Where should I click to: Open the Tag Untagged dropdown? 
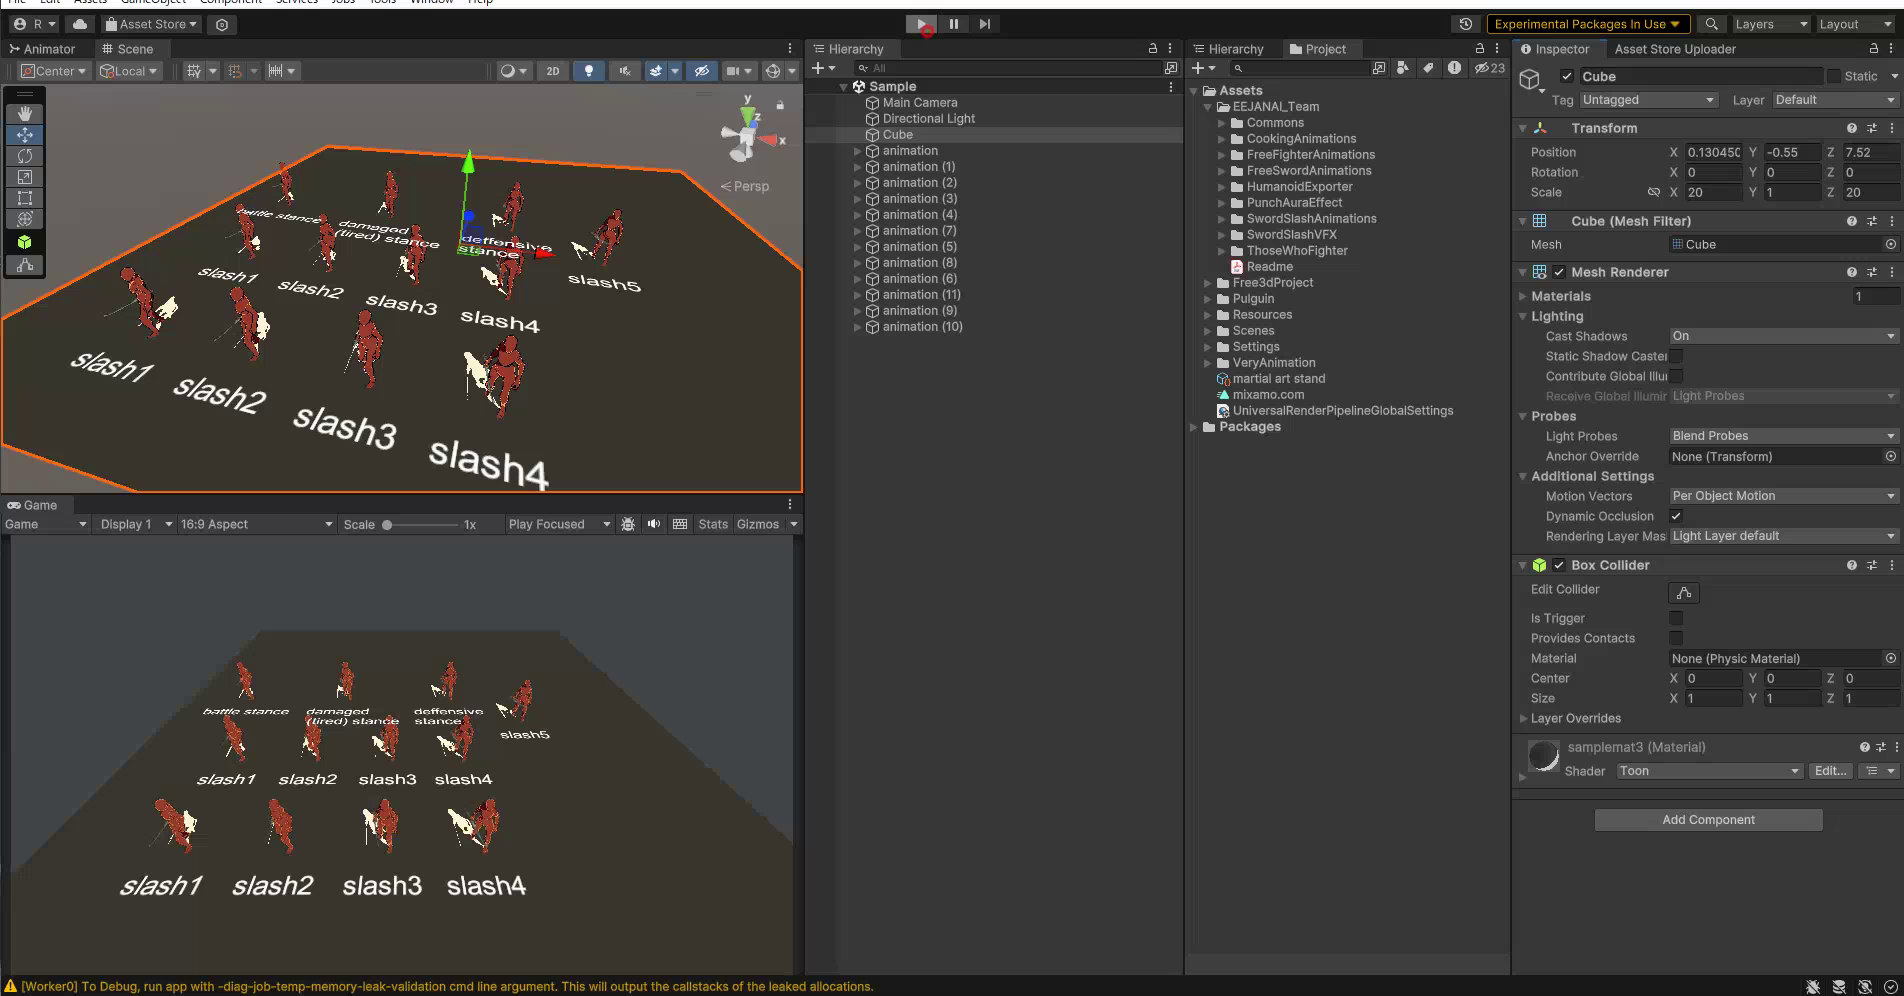(1648, 100)
